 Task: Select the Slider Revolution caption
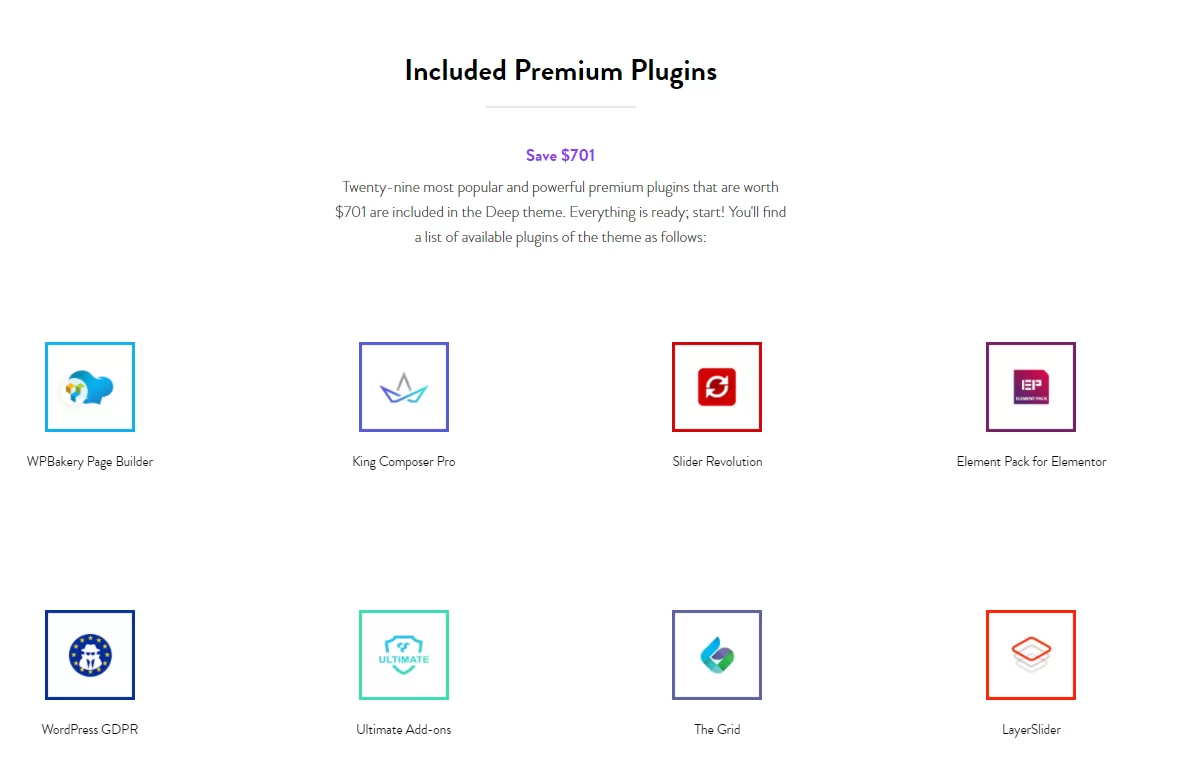coord(717,462)
